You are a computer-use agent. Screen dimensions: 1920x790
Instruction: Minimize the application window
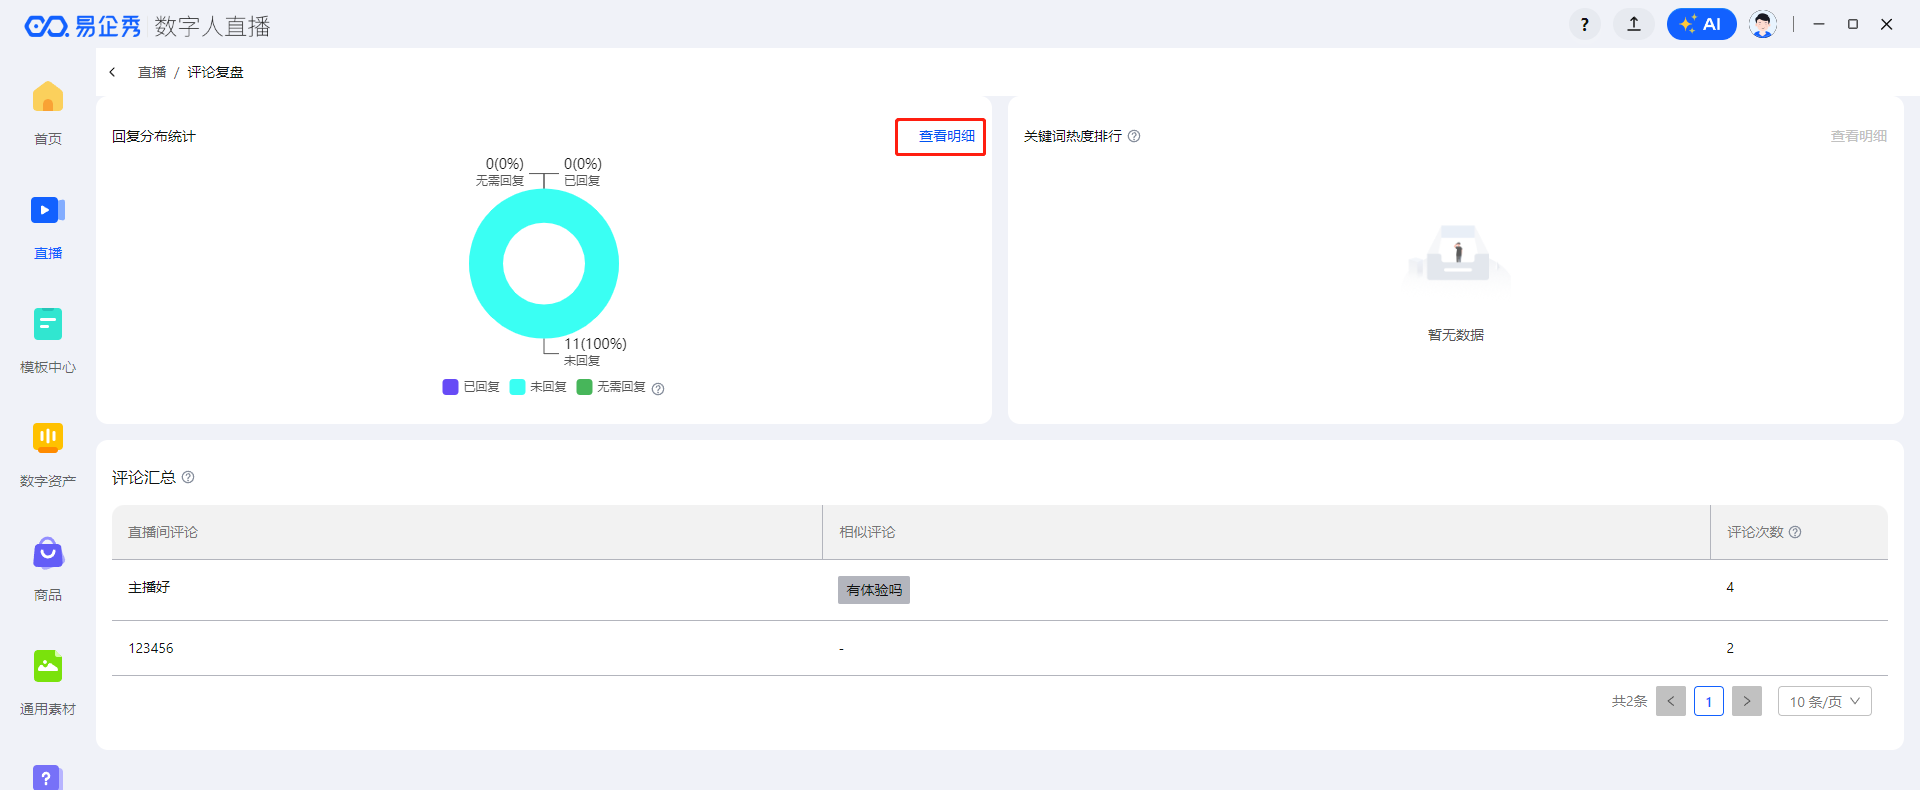click(1819, 24)
